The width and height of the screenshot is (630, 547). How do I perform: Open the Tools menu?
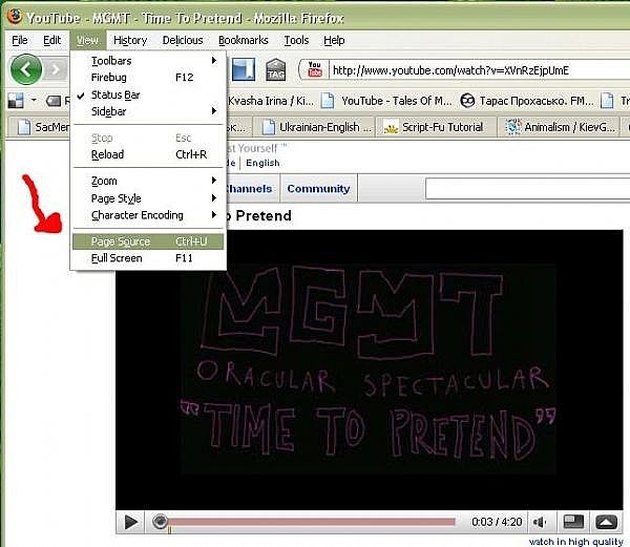click(x=297, y=40)
